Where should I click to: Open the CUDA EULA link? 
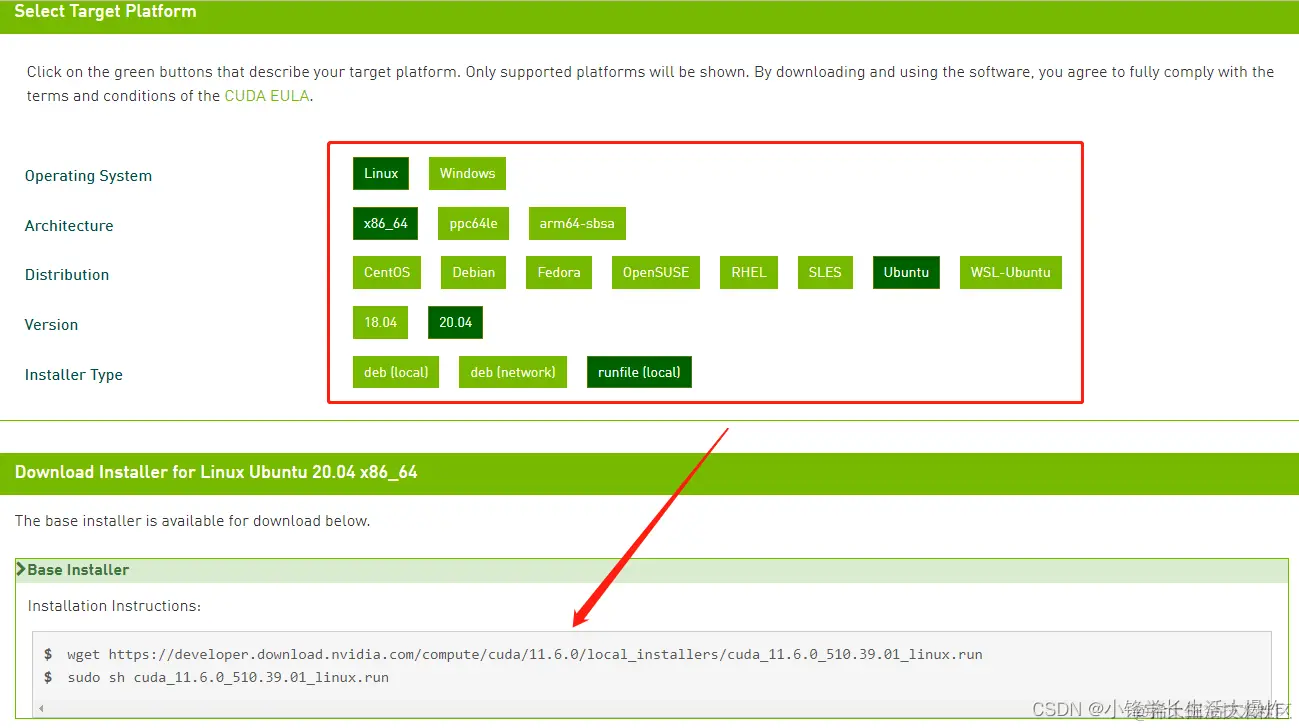[267, 96]
